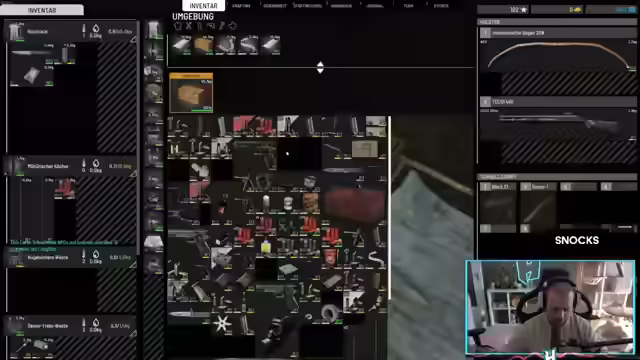The image size is (640, 360).
Task: Select the large pistol on the grid's left side
Action: point(189,242)
